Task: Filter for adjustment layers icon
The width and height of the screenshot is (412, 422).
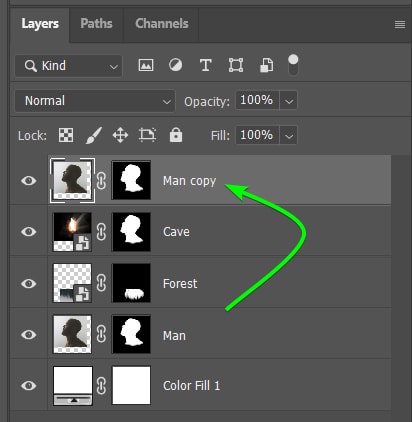Action: click(x=175, y=65)
